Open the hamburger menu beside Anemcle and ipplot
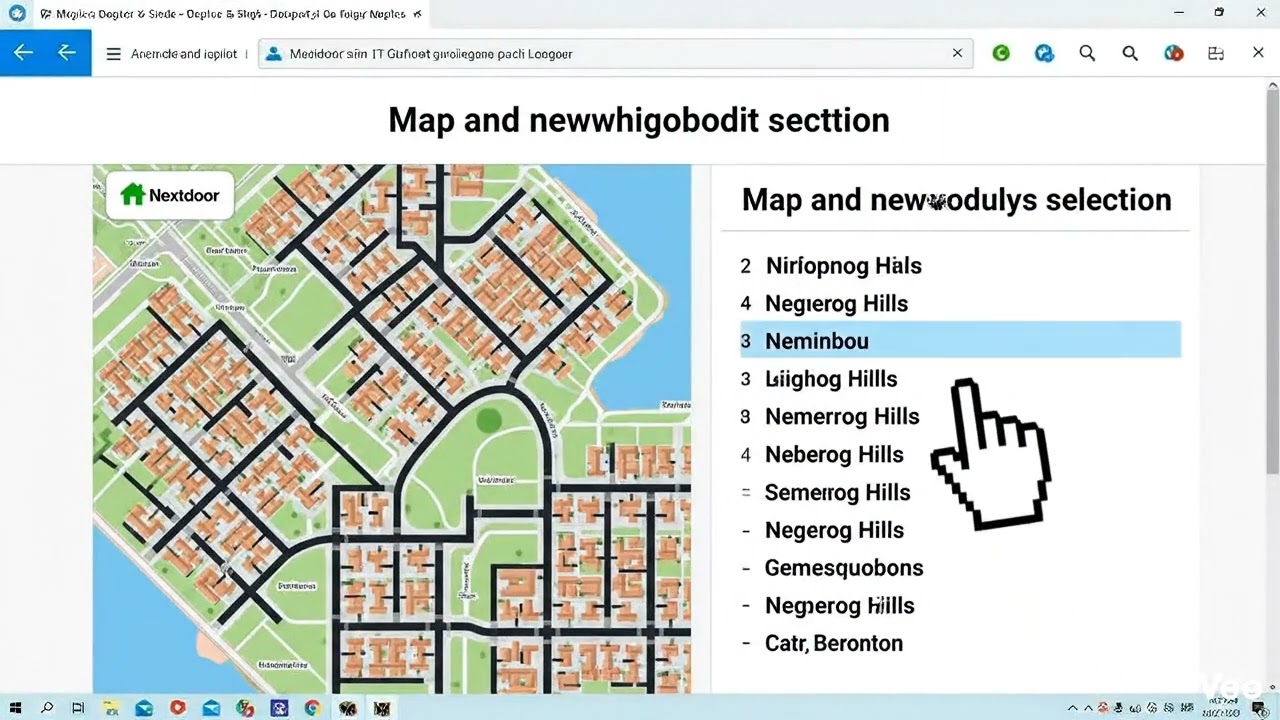Viewport: 1280px width, 720px height. click(x=113, y=54)
